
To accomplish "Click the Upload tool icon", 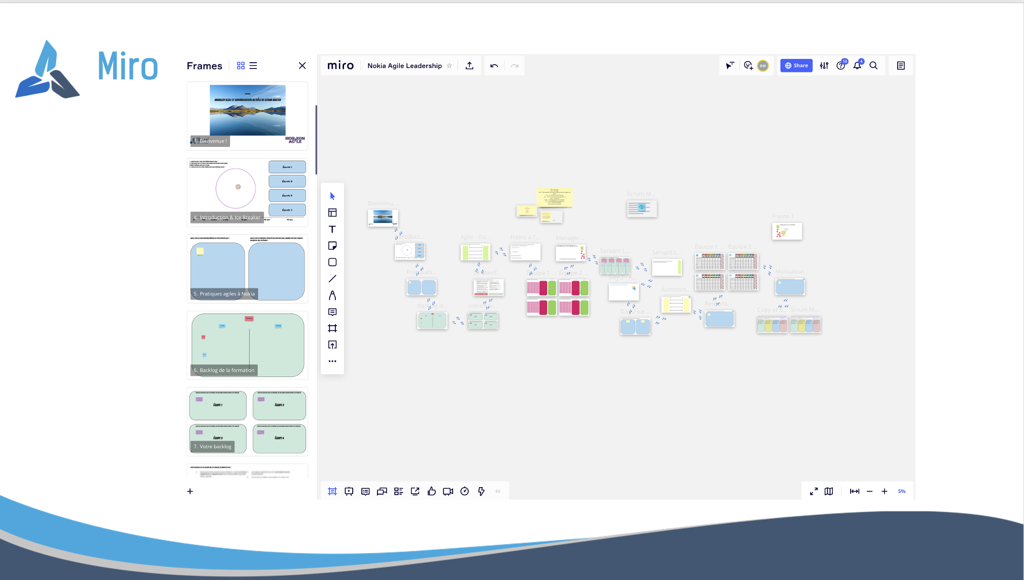I will (332, 345).
